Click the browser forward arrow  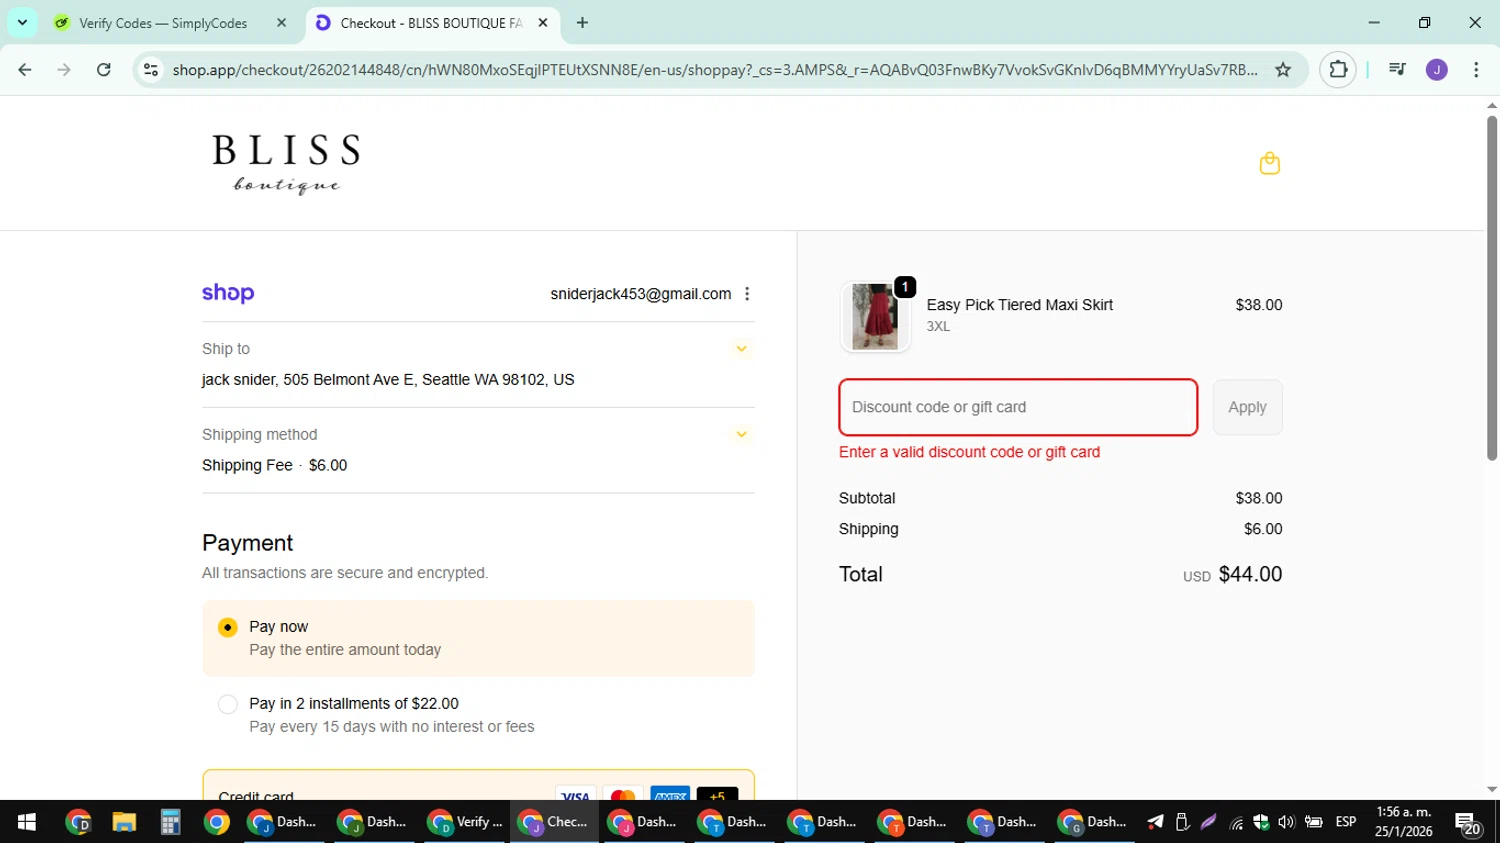pyautogui.click(x=64, y=70)
